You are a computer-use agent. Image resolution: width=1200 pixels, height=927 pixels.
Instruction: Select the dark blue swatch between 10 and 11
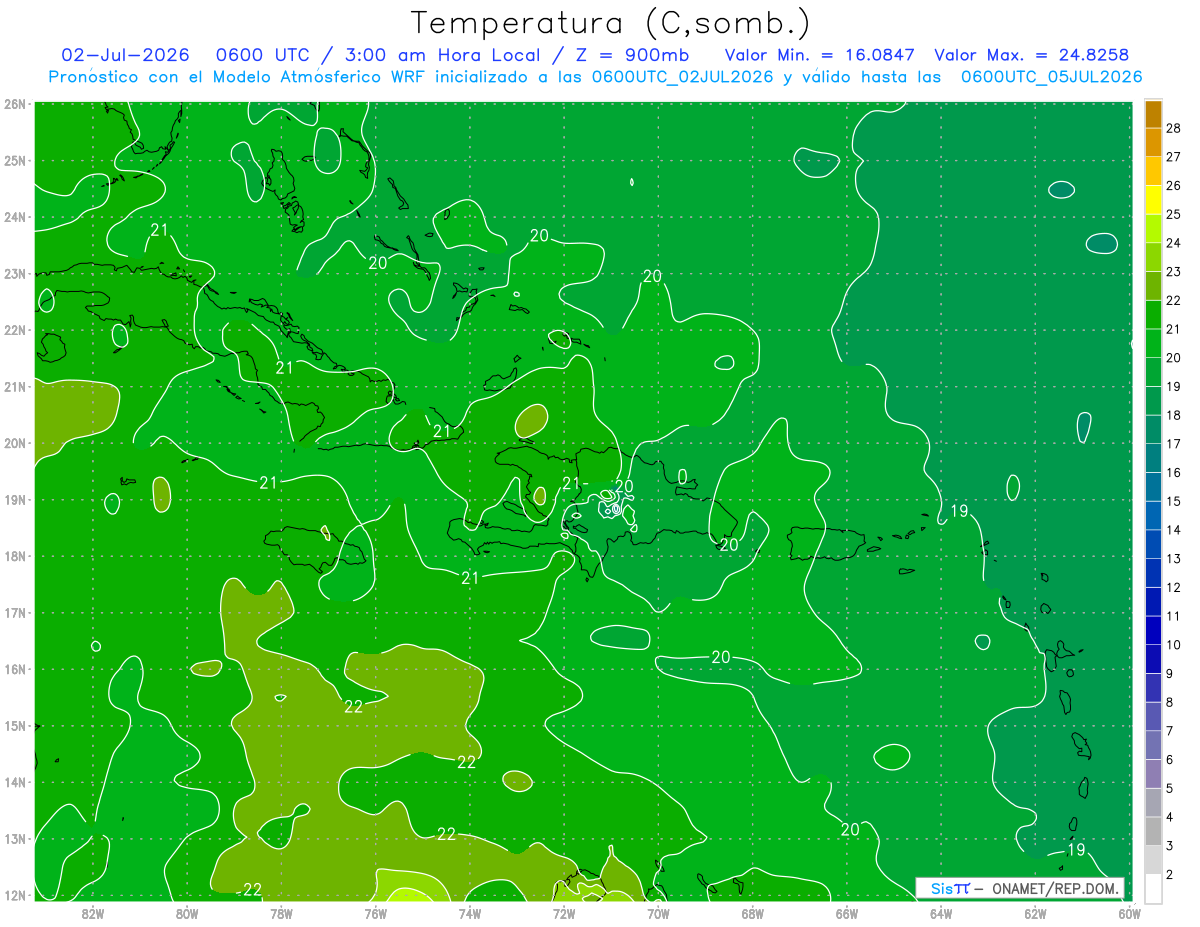tap(1153, 631)
